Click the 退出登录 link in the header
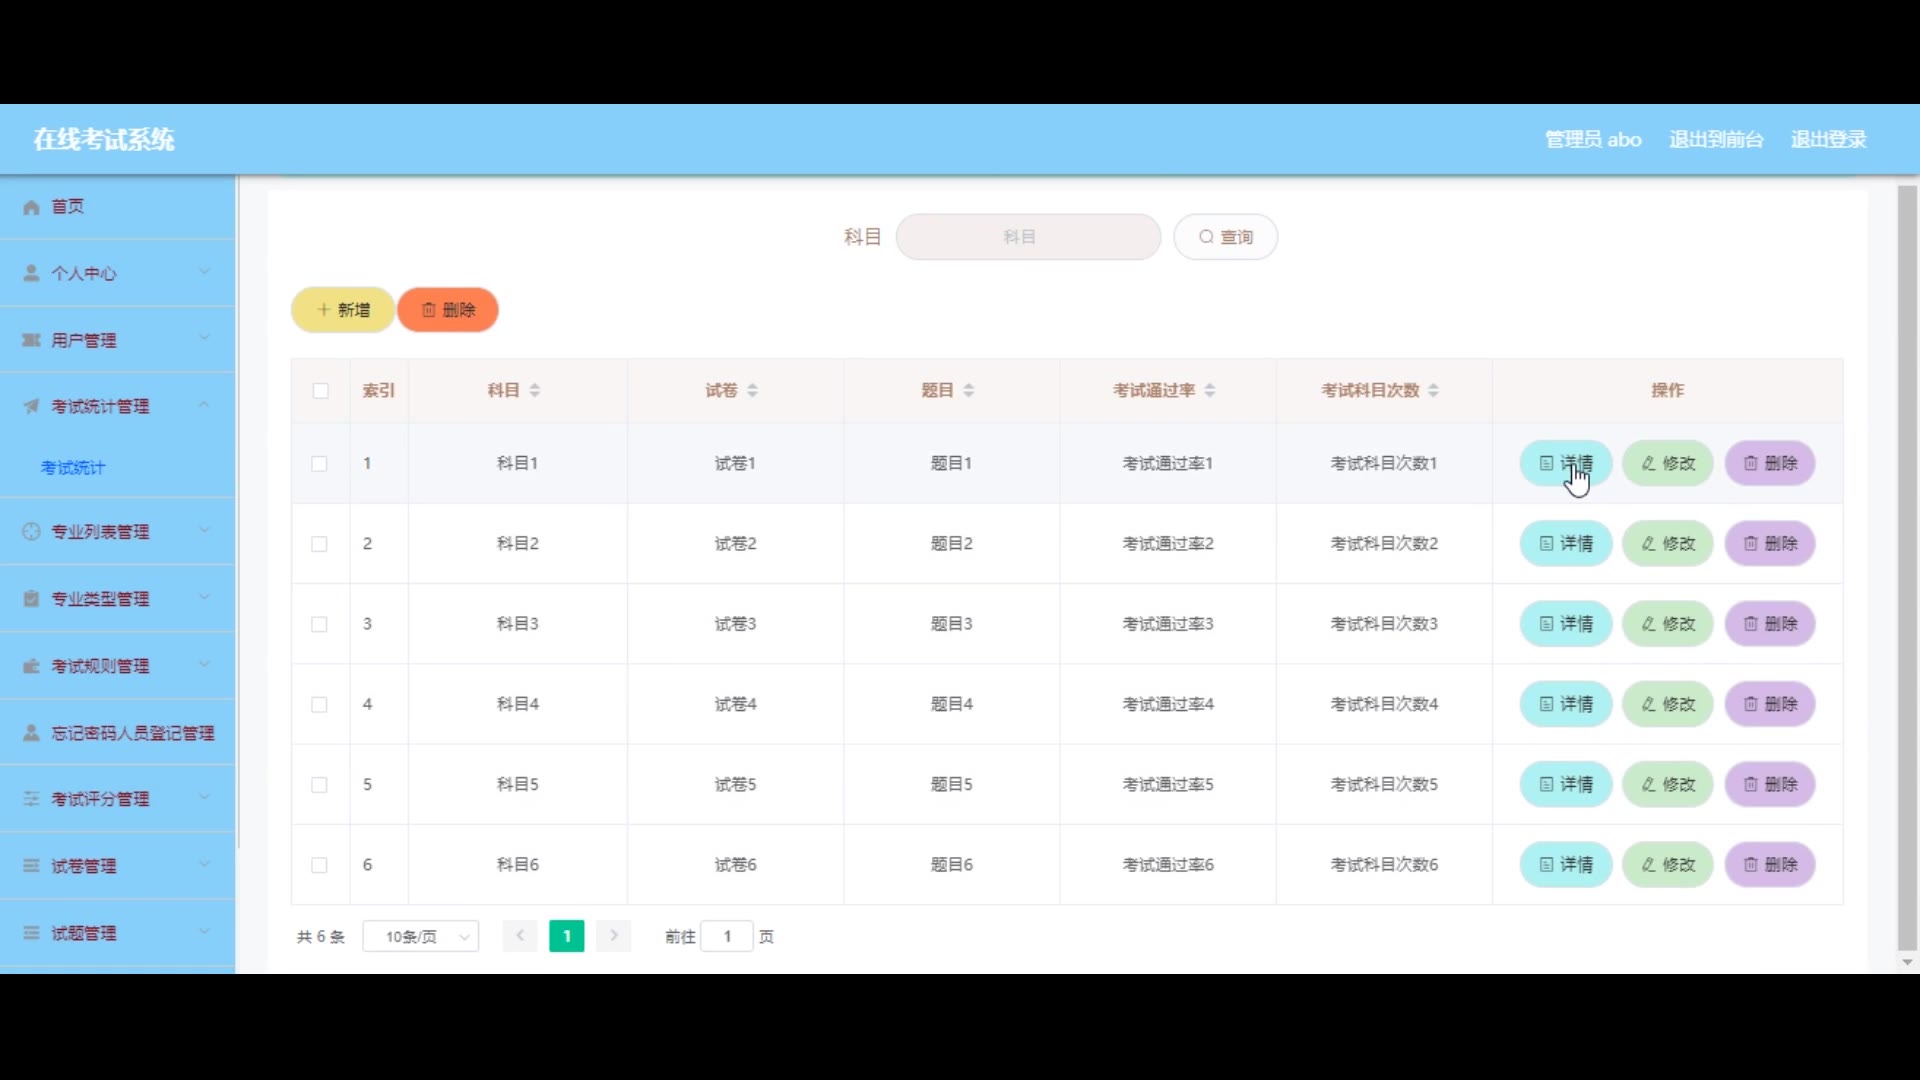This screenshot has height=1080, width=1920. pyautogui.click(x=1828, y=139)
